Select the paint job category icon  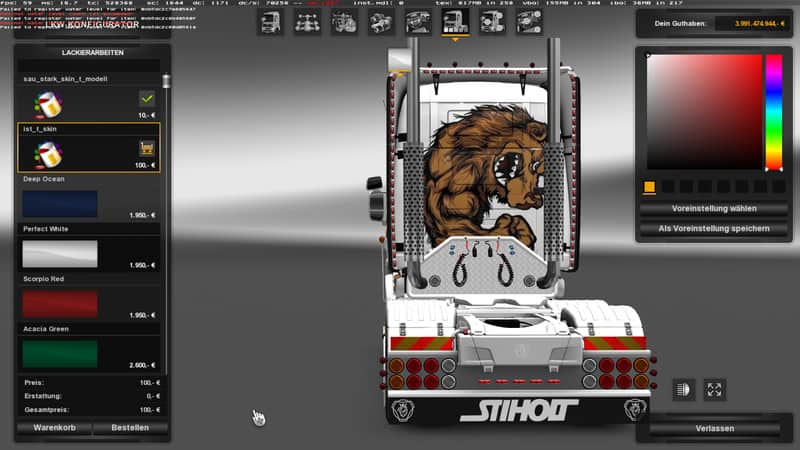click(x=455, y=22)
